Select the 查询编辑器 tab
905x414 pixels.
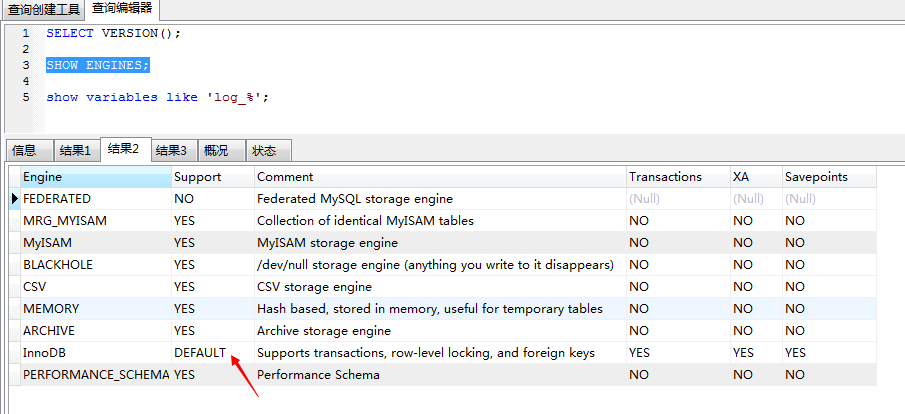[122, 9]
